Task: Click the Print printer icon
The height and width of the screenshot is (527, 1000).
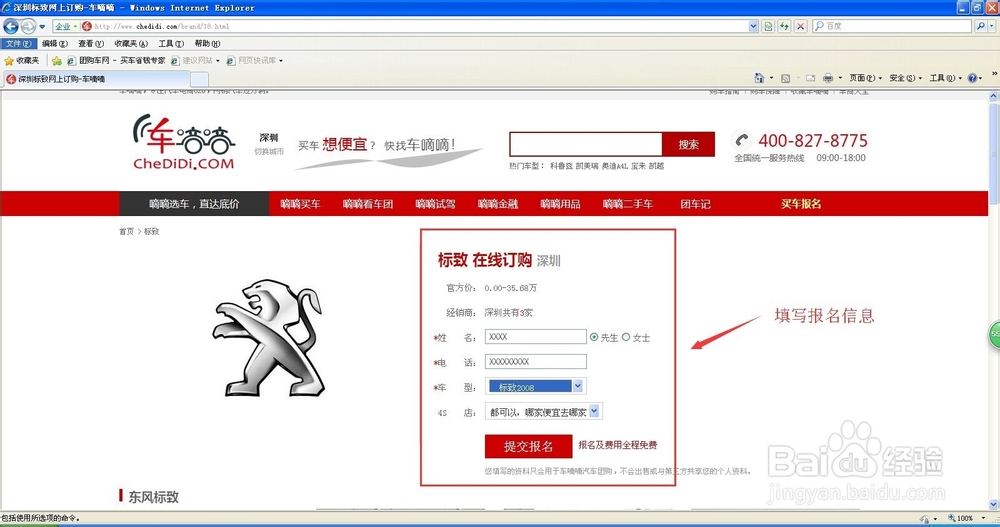Action: point(828,78)
